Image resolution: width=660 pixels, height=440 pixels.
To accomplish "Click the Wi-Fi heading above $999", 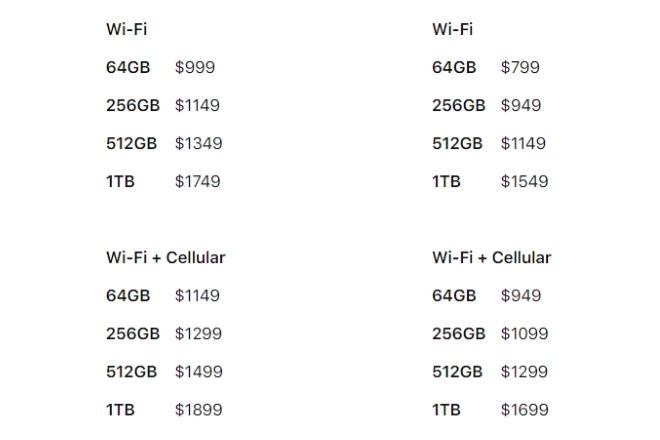I will [x=126, y=29].
